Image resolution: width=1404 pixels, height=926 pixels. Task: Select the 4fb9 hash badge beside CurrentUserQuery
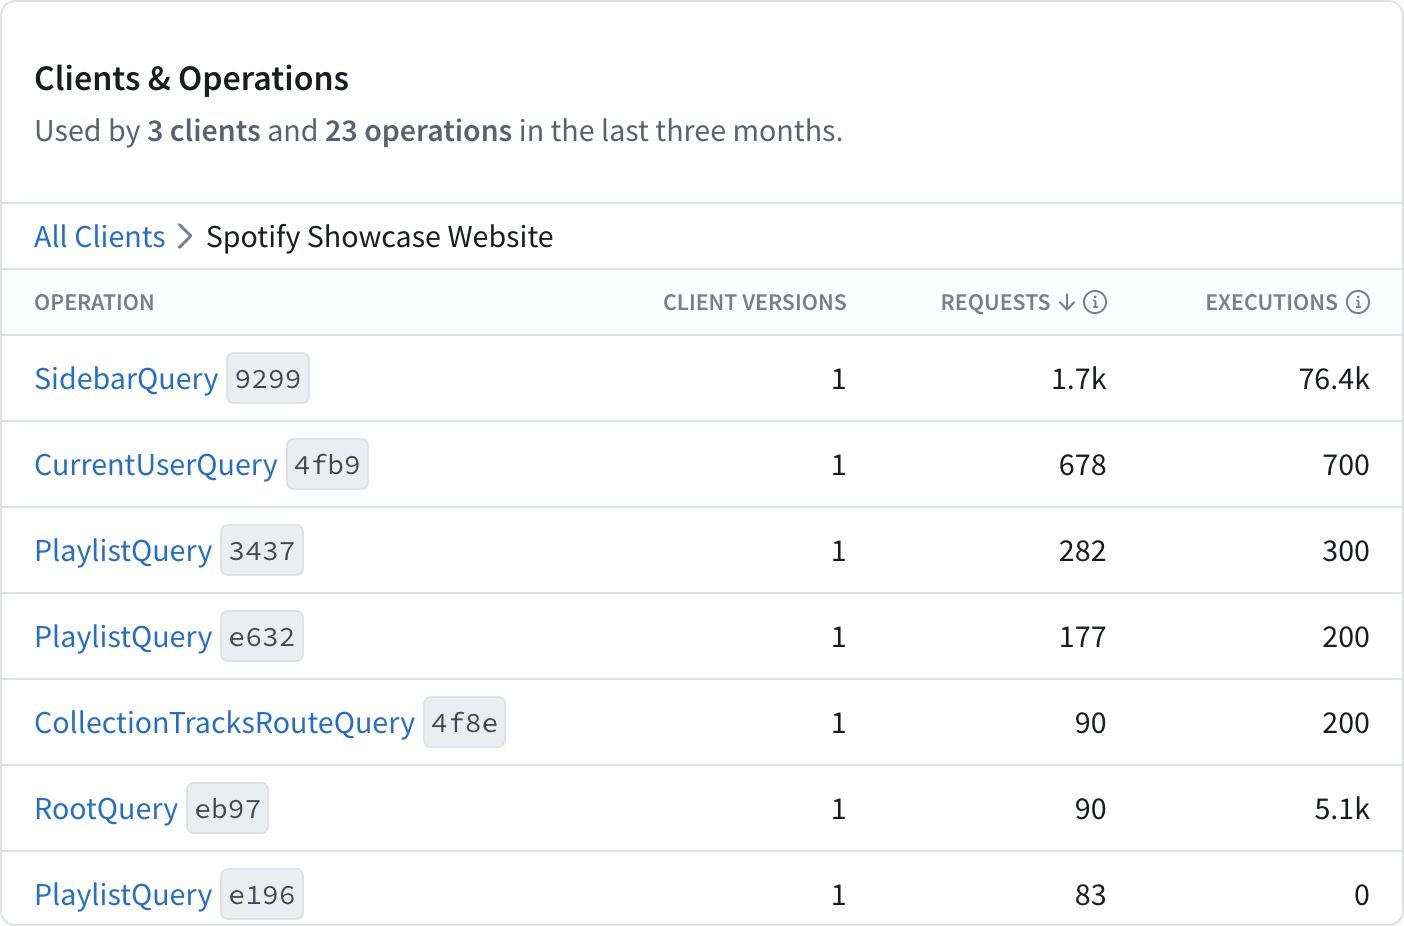point(328,464)
